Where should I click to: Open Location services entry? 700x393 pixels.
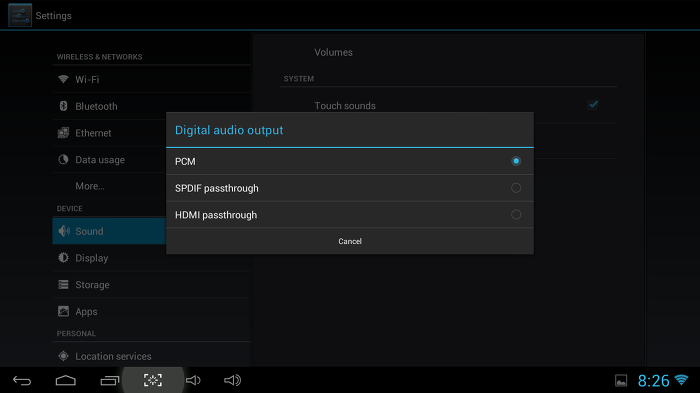(x=151, y=356)
